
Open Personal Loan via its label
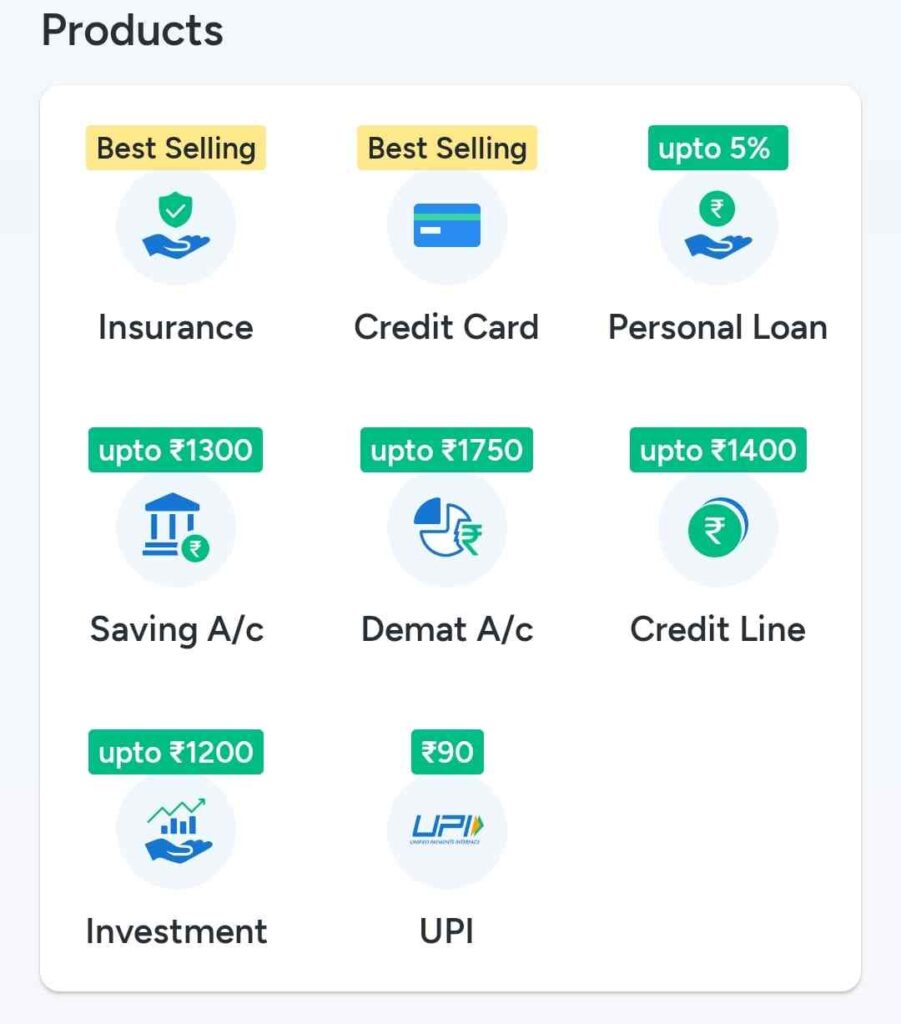718,327
